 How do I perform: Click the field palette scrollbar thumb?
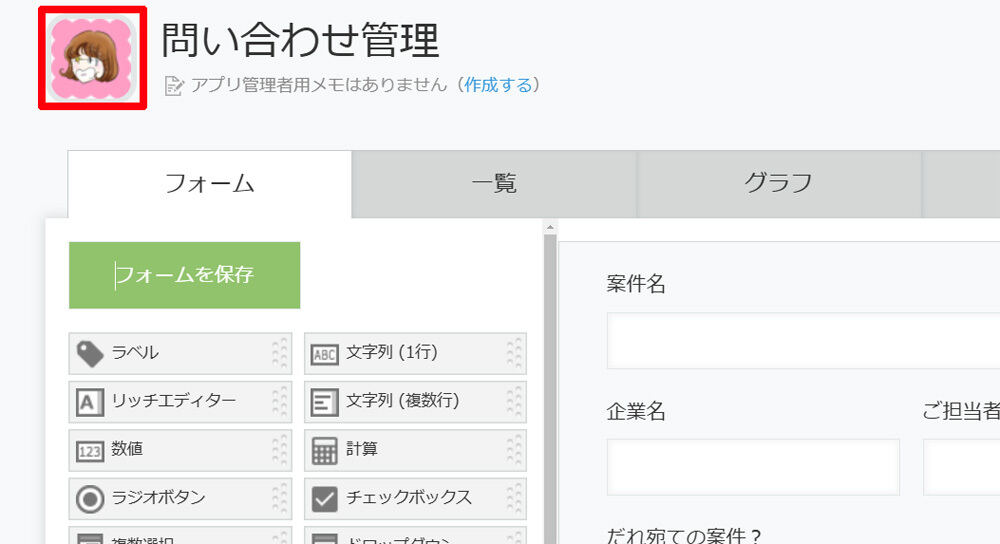[550, 389]
